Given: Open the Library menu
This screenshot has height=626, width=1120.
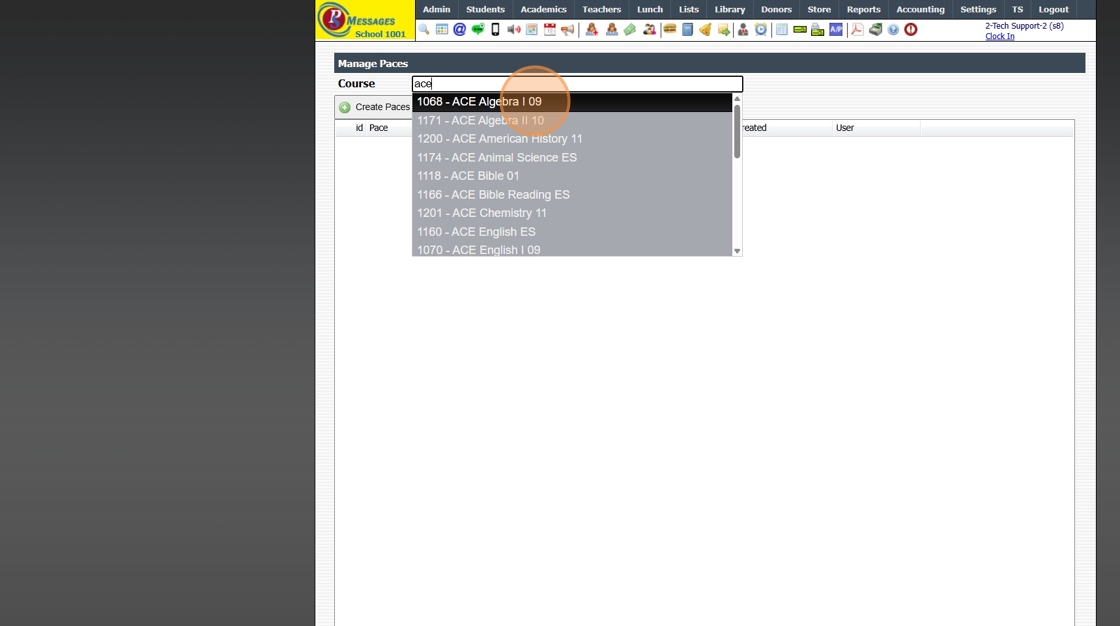Looking at the screenshot, I should tap(730, 9).
